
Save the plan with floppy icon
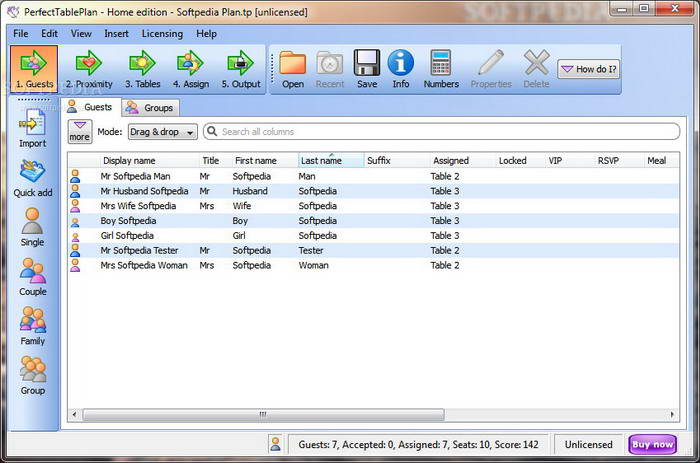[367, 63]
